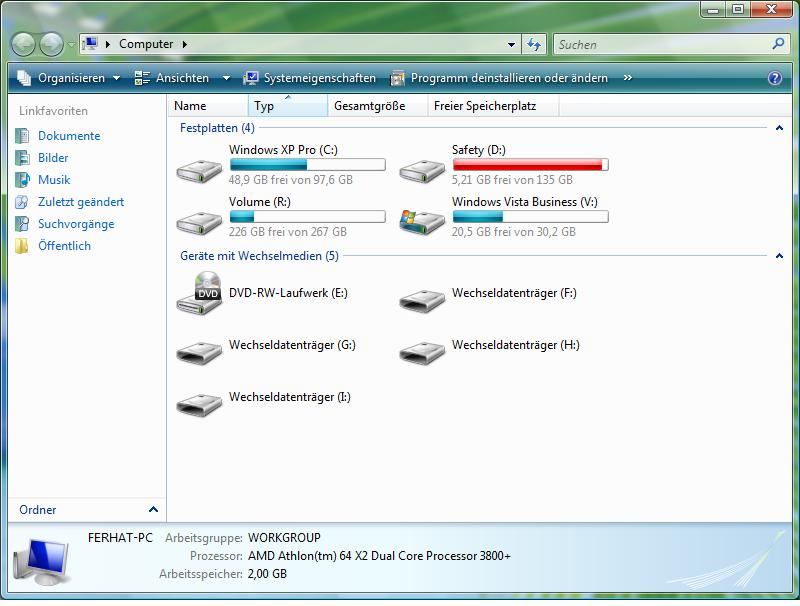The height and width of the screenshot is (606, 800).
Task: Open Musik favorite link
Action: tap(54, 180)
